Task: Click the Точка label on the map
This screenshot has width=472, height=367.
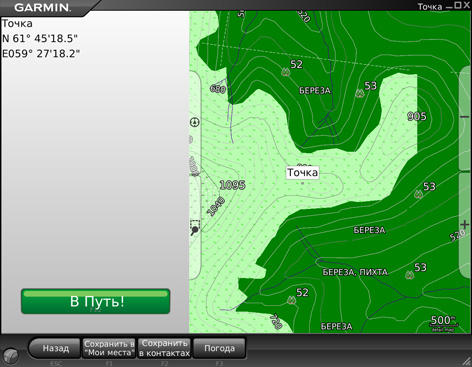Action: [302, 173]
